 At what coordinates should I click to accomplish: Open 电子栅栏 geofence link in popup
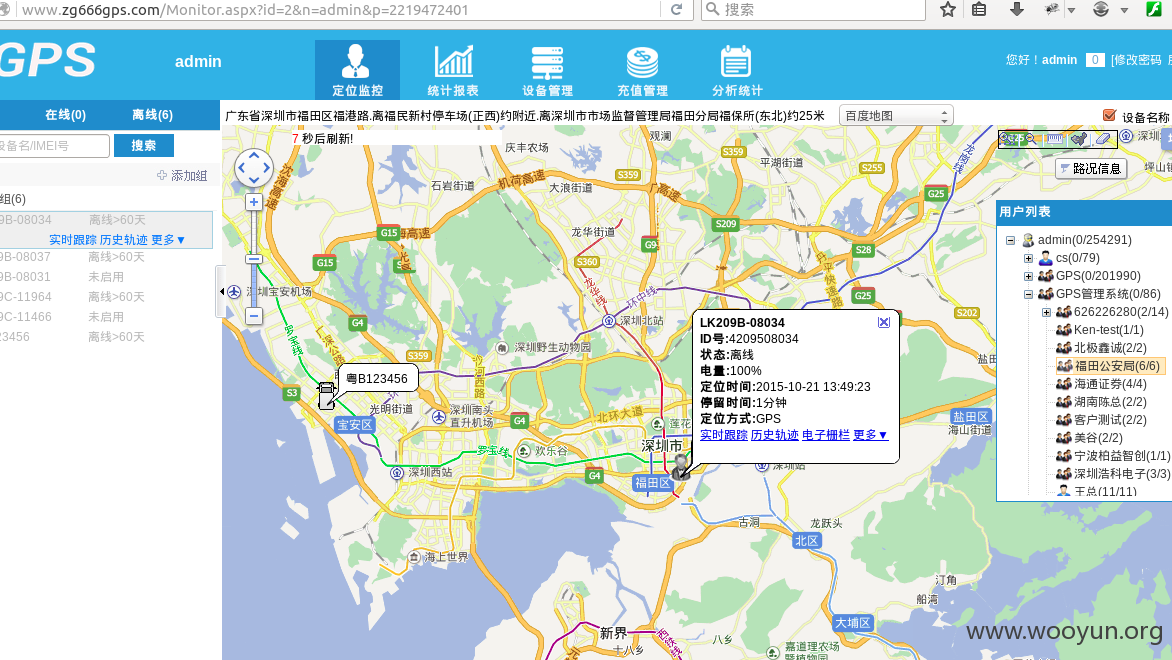(x=825, y=434)
